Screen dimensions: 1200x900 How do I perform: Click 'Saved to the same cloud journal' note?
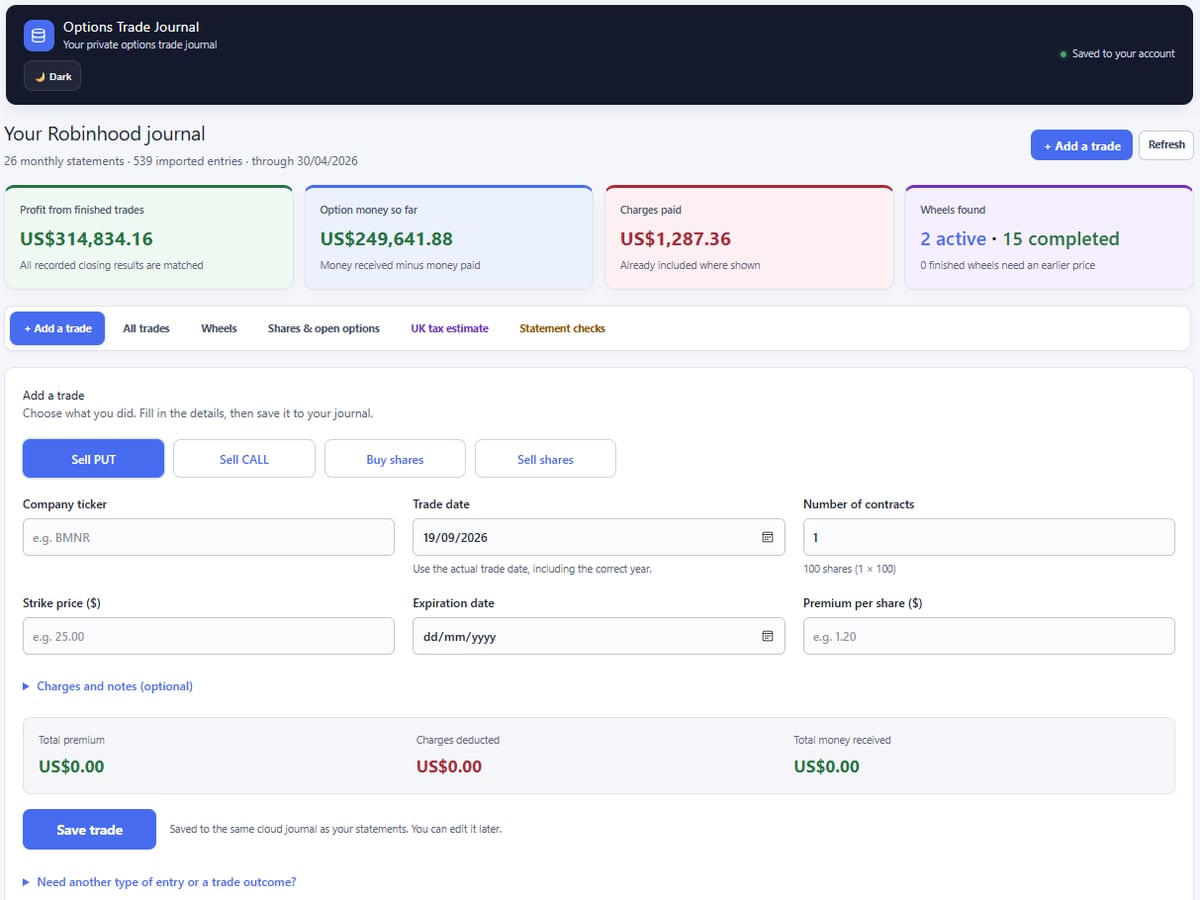(x=336, y=829)
